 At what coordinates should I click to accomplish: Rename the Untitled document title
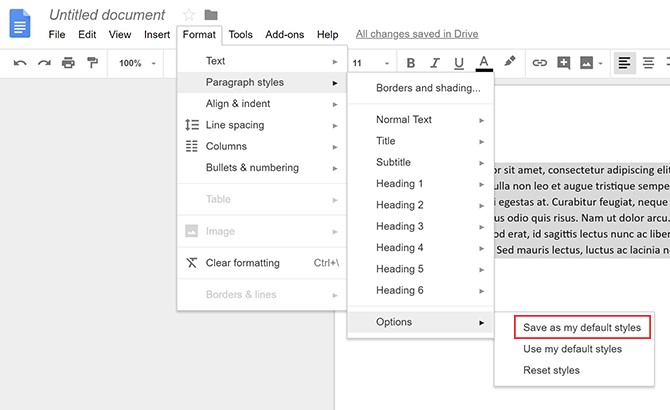tap(107, 15)
